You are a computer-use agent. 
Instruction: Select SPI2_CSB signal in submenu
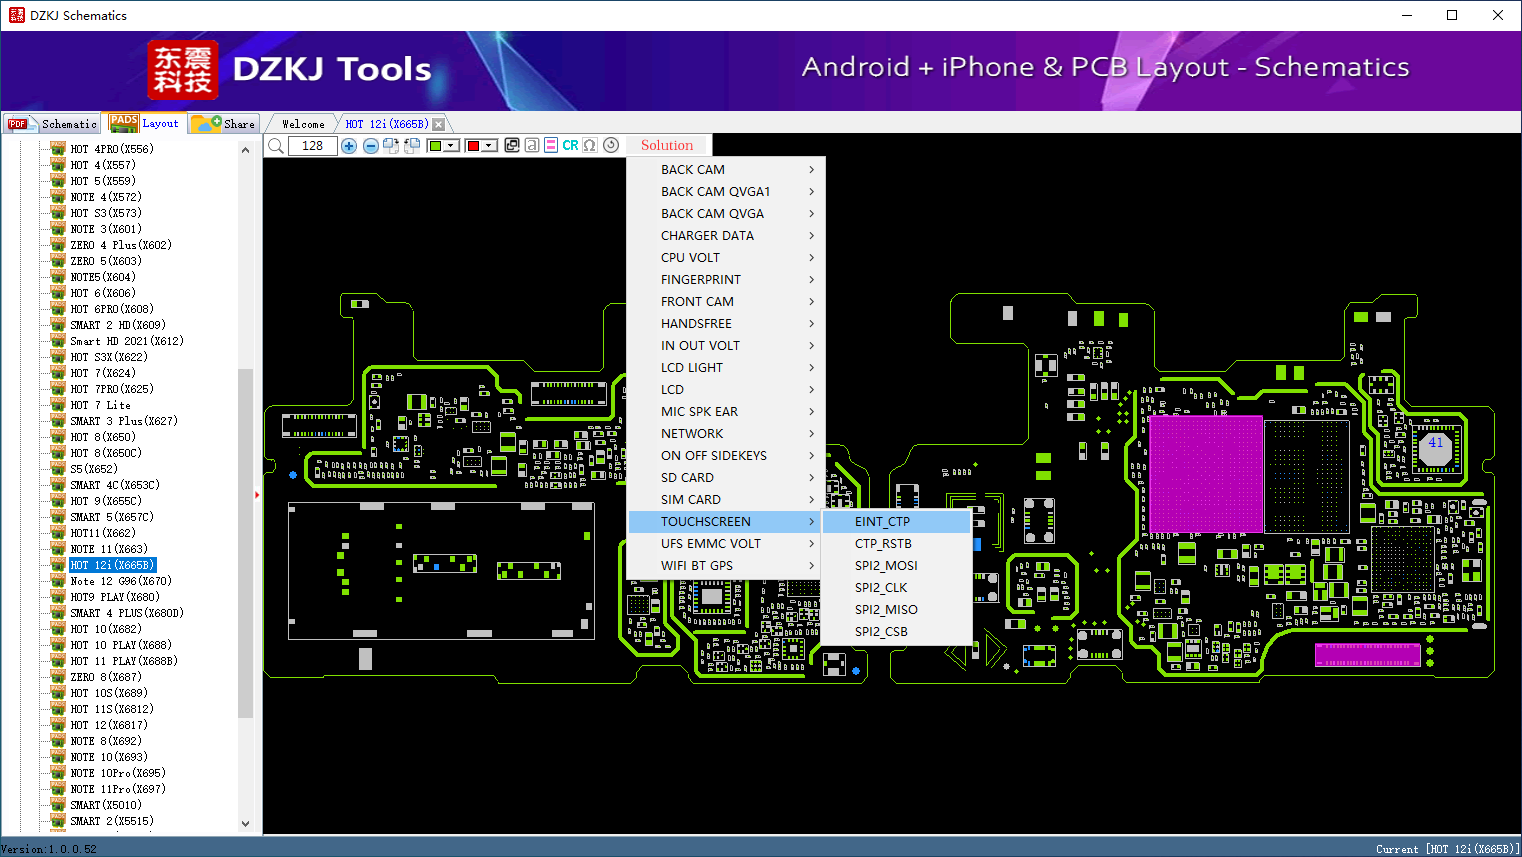pyautogui.click(x=896, y=632)
